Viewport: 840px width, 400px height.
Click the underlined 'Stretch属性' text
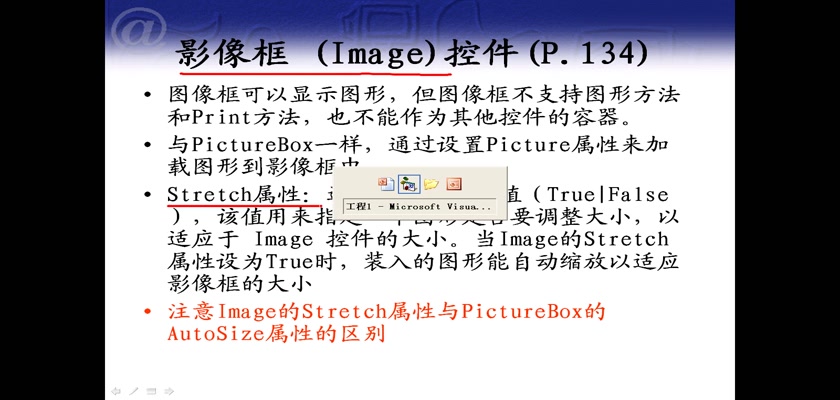pyautogui.click(x=237, y=194)
